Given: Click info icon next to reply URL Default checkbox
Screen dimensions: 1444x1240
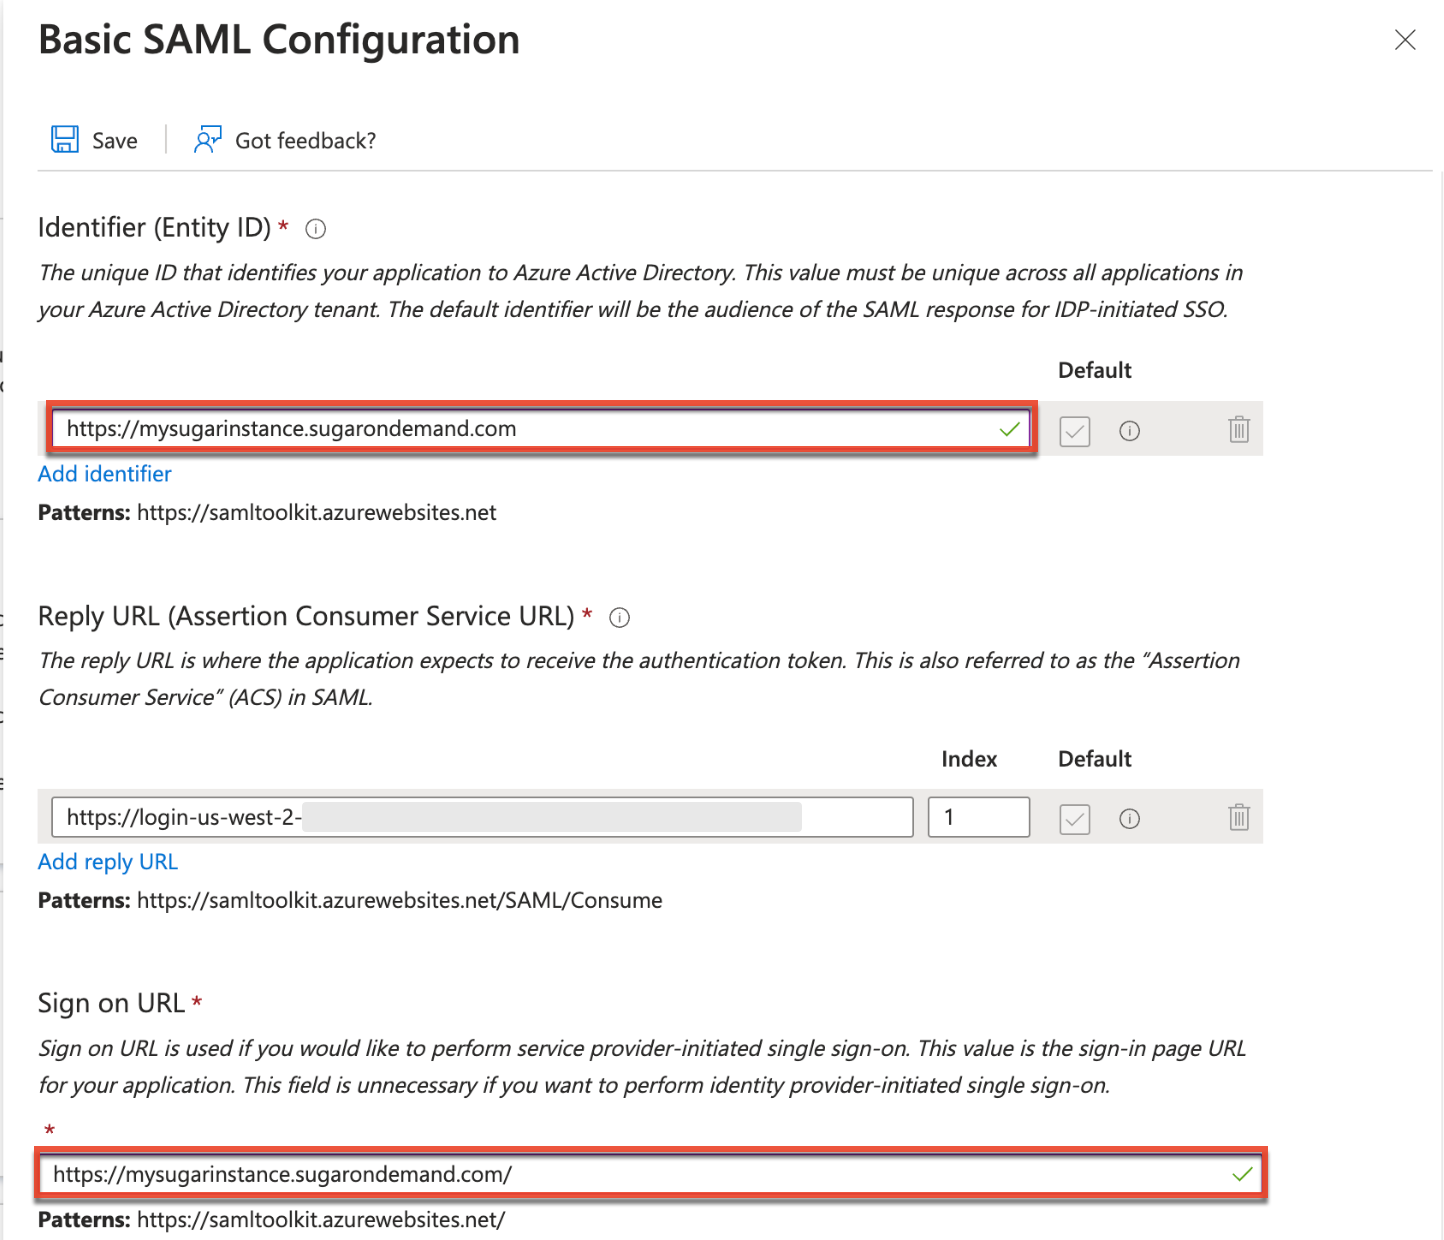Looking at the screenshot, I should pos(1130,818).
